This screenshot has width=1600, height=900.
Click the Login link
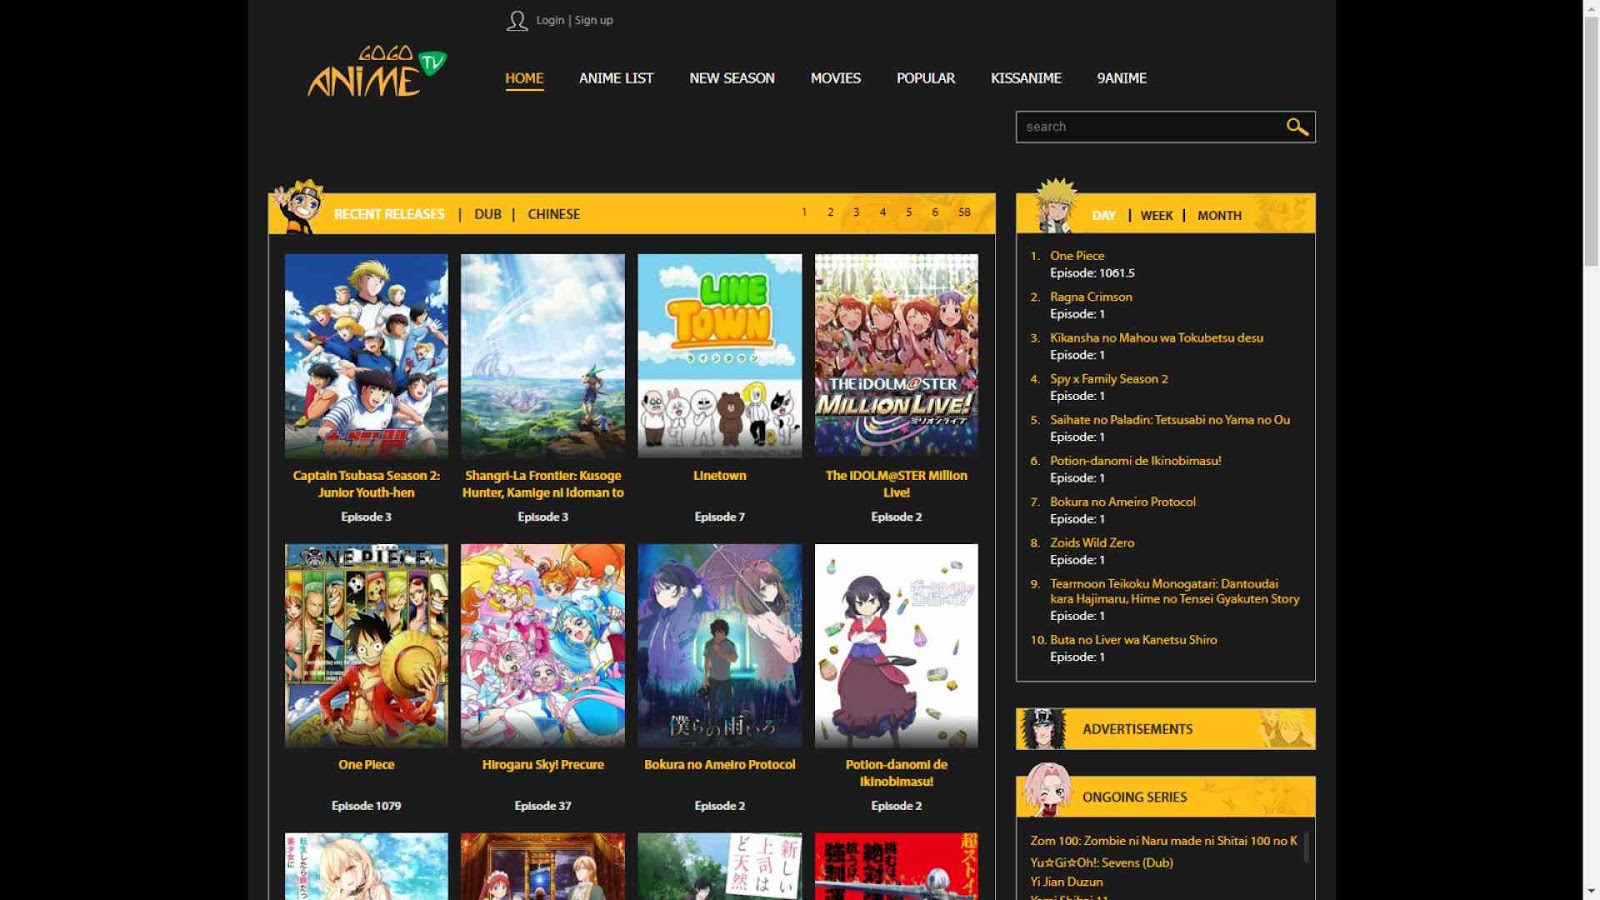click(550, 20)
